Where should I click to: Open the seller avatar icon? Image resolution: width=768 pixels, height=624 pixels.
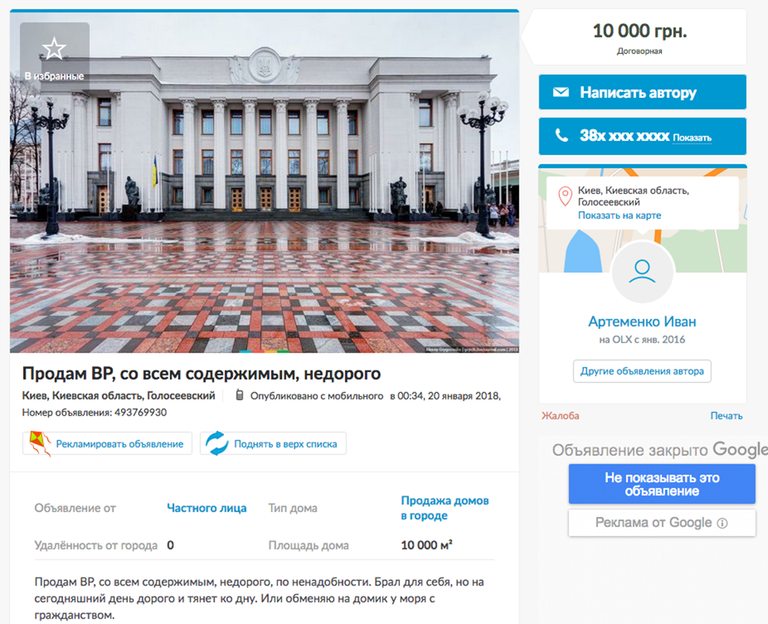(x=642, y=272)
